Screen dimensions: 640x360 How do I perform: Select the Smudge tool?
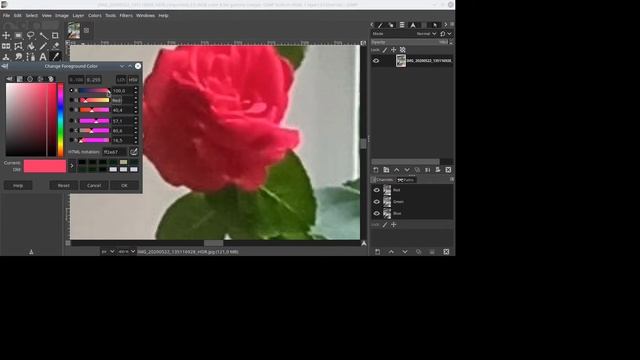tap(18, 57)
